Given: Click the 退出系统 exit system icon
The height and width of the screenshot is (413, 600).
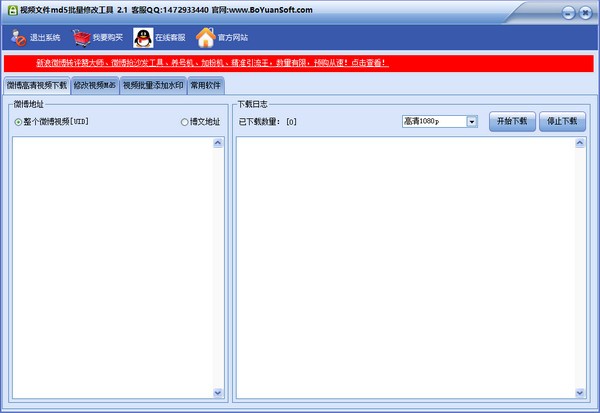Looking at the screenshot, I should click(18, 38).
